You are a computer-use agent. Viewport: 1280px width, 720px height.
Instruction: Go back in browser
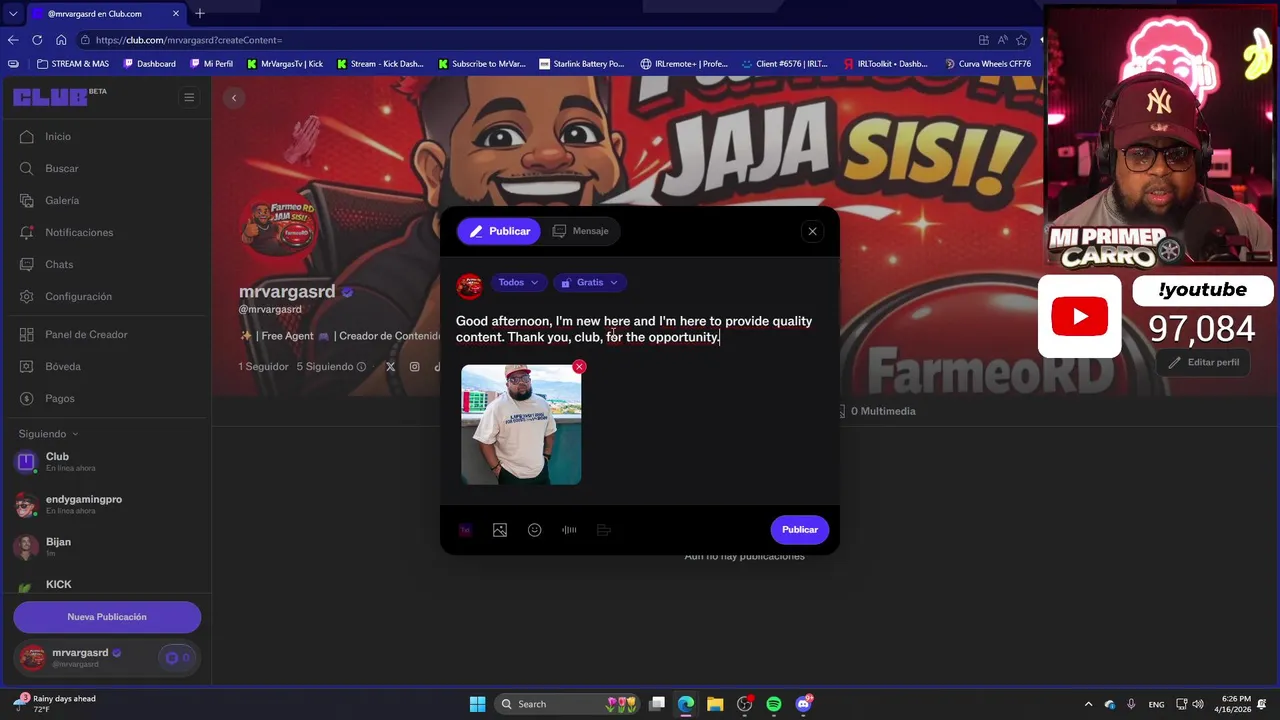13,40
